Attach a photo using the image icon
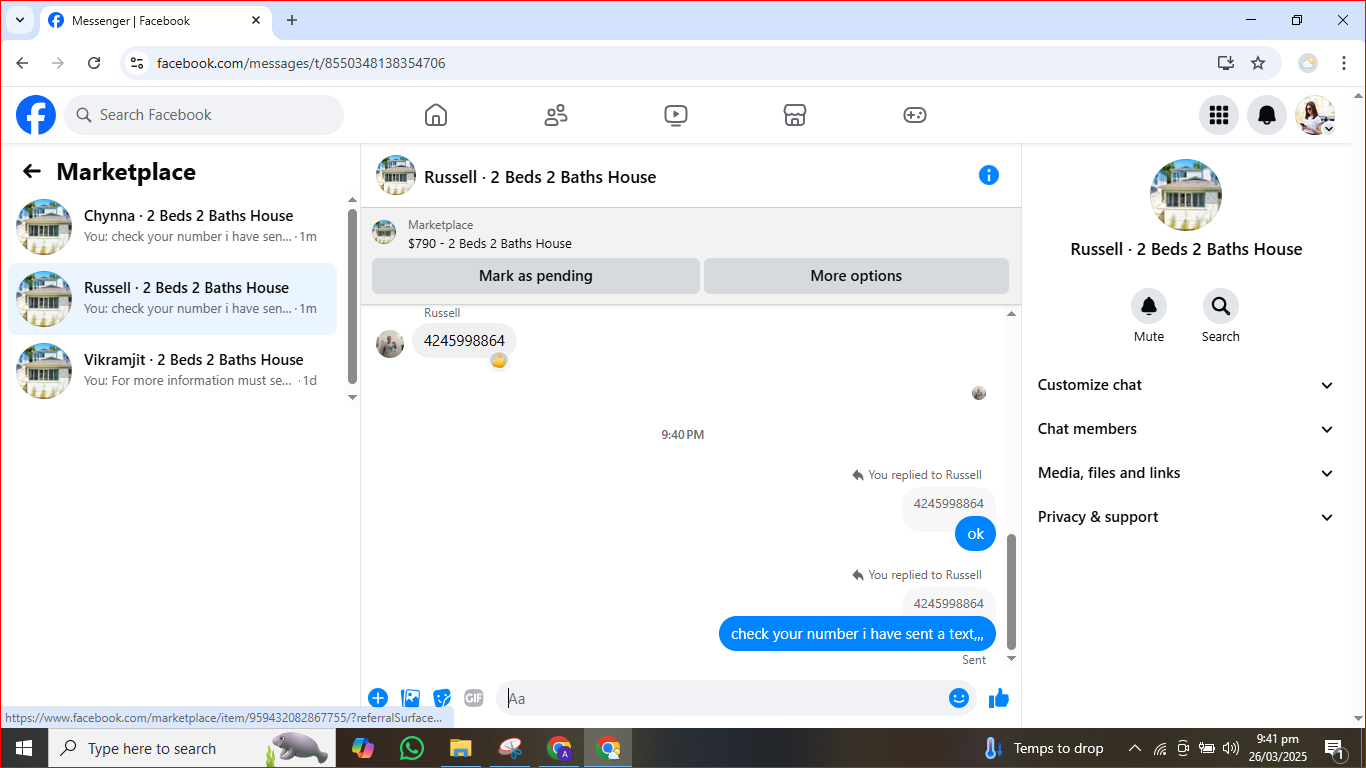The height and width of the screenshot is (768, 1366). [410, 698]
